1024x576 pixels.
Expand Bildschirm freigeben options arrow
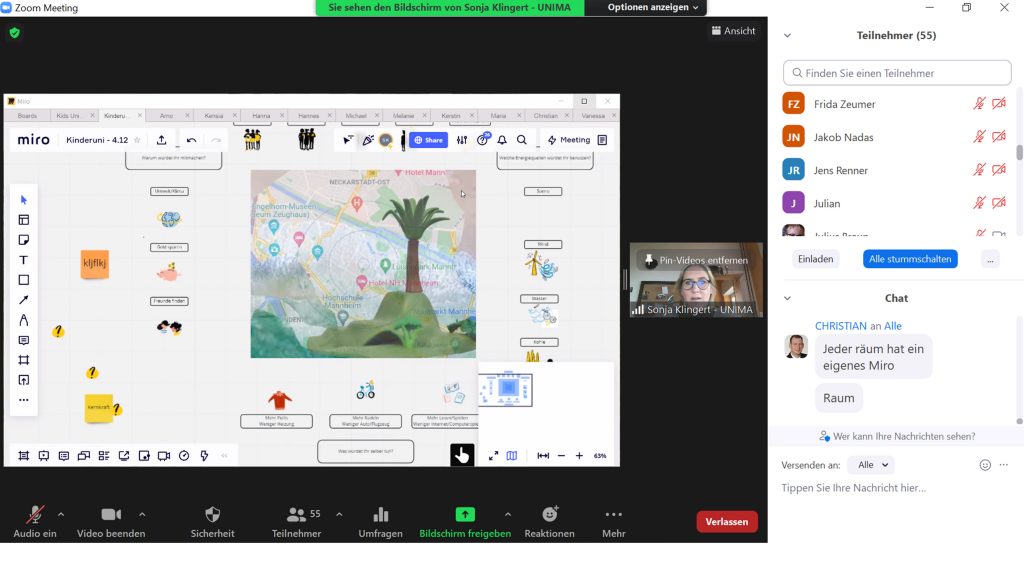click(507, 515)
